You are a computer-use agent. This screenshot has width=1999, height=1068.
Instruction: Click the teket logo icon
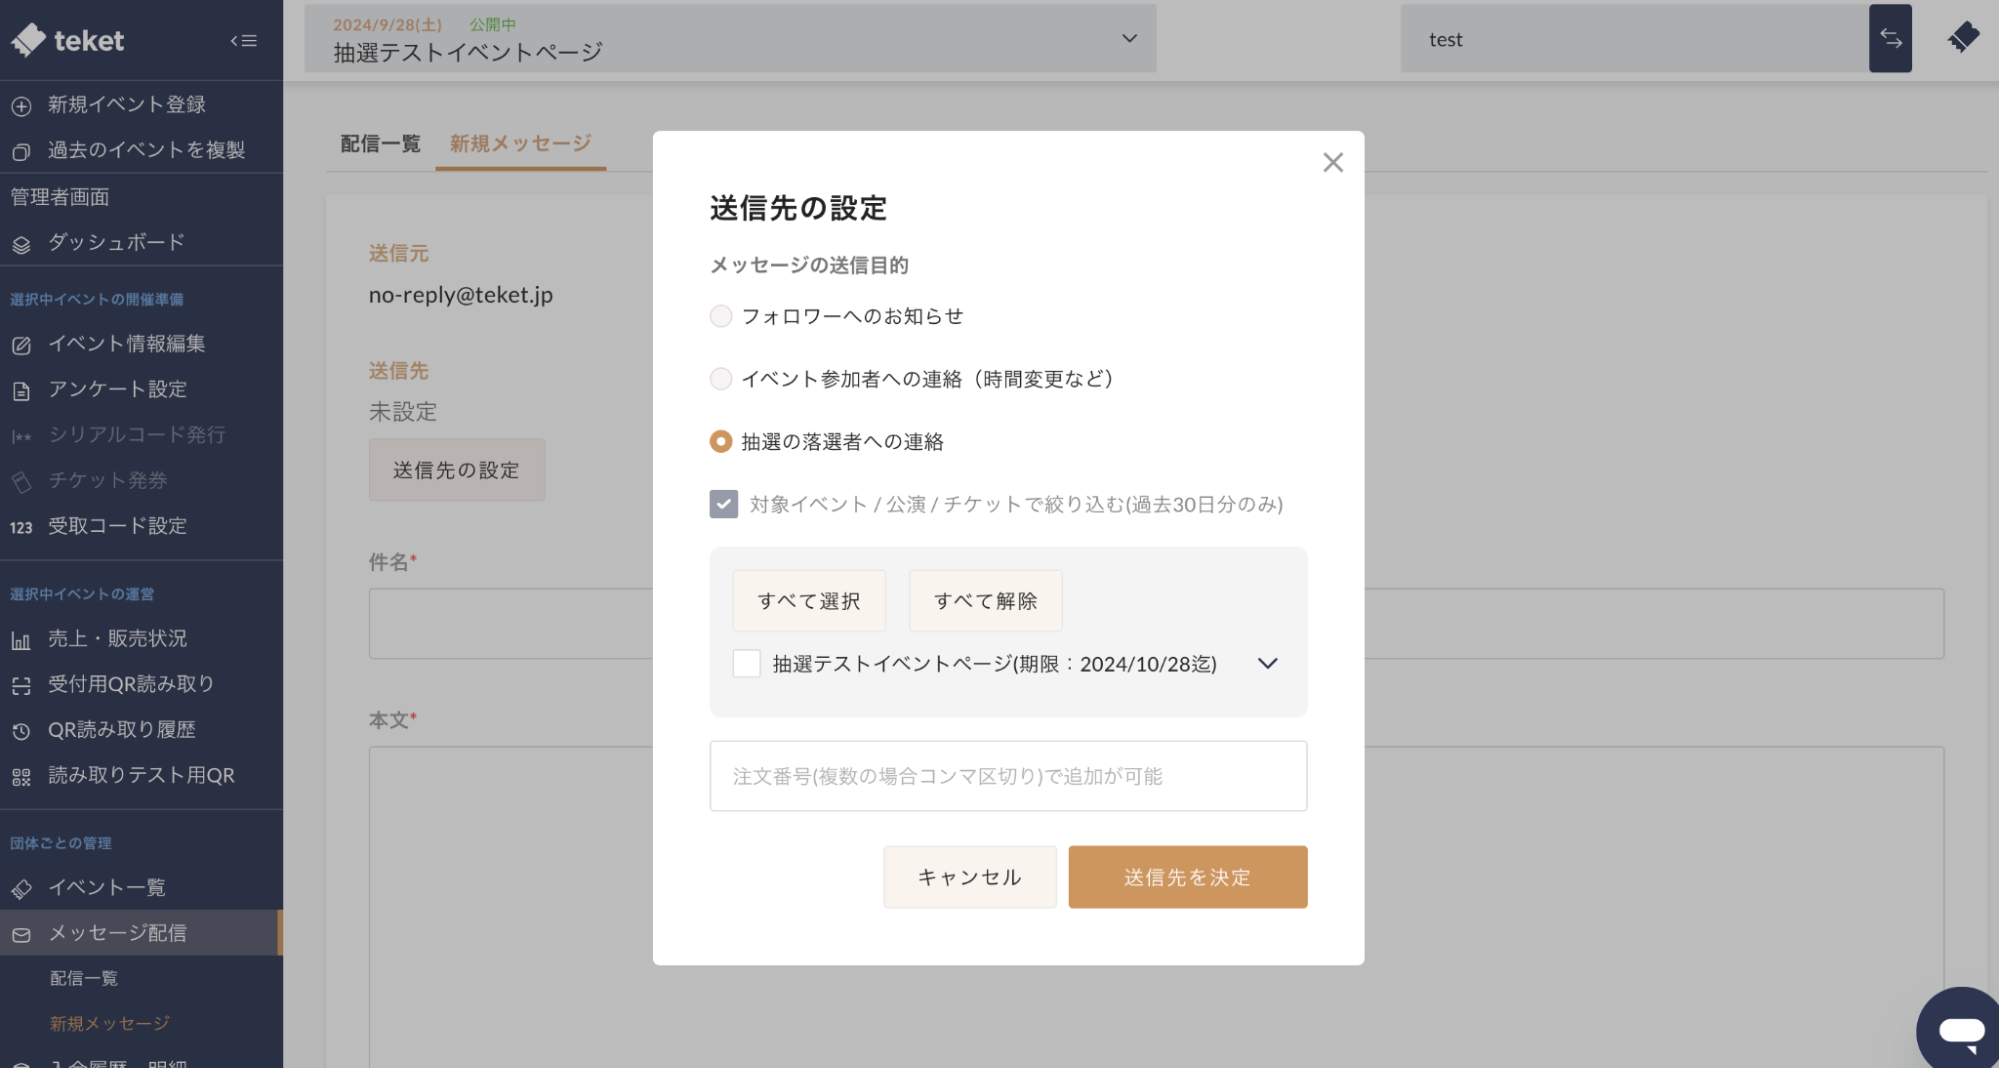(x=28, y=40)
